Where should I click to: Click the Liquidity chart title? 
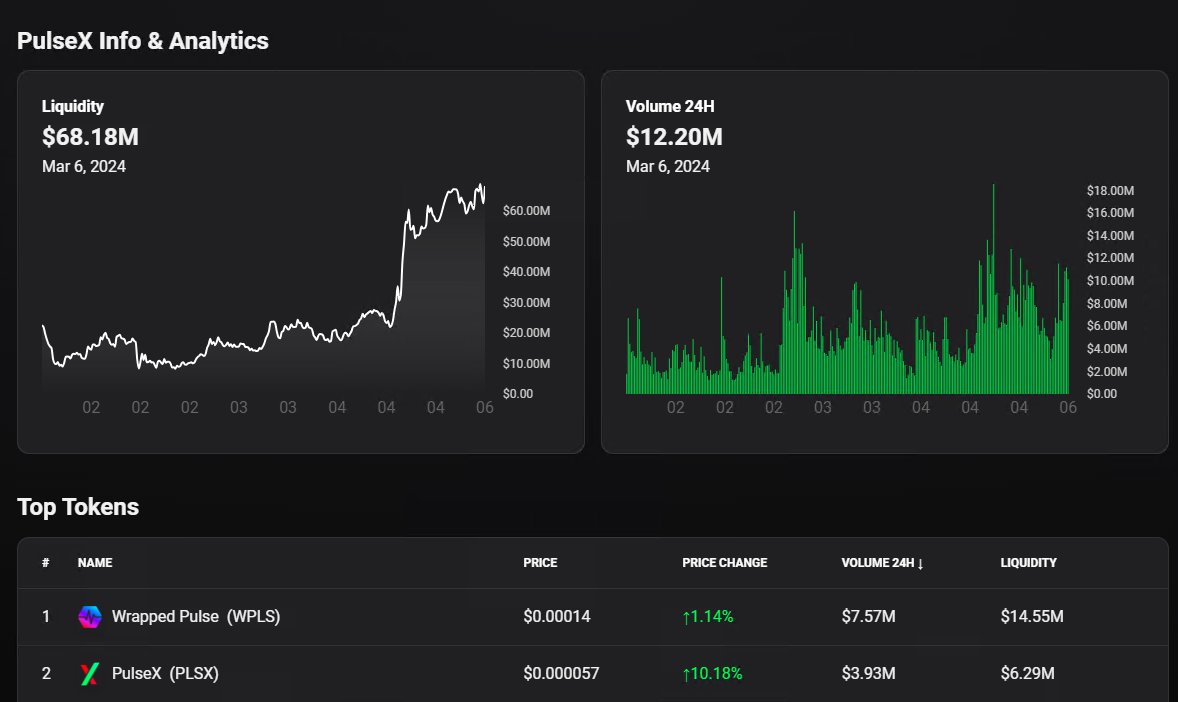coord(73,106)
